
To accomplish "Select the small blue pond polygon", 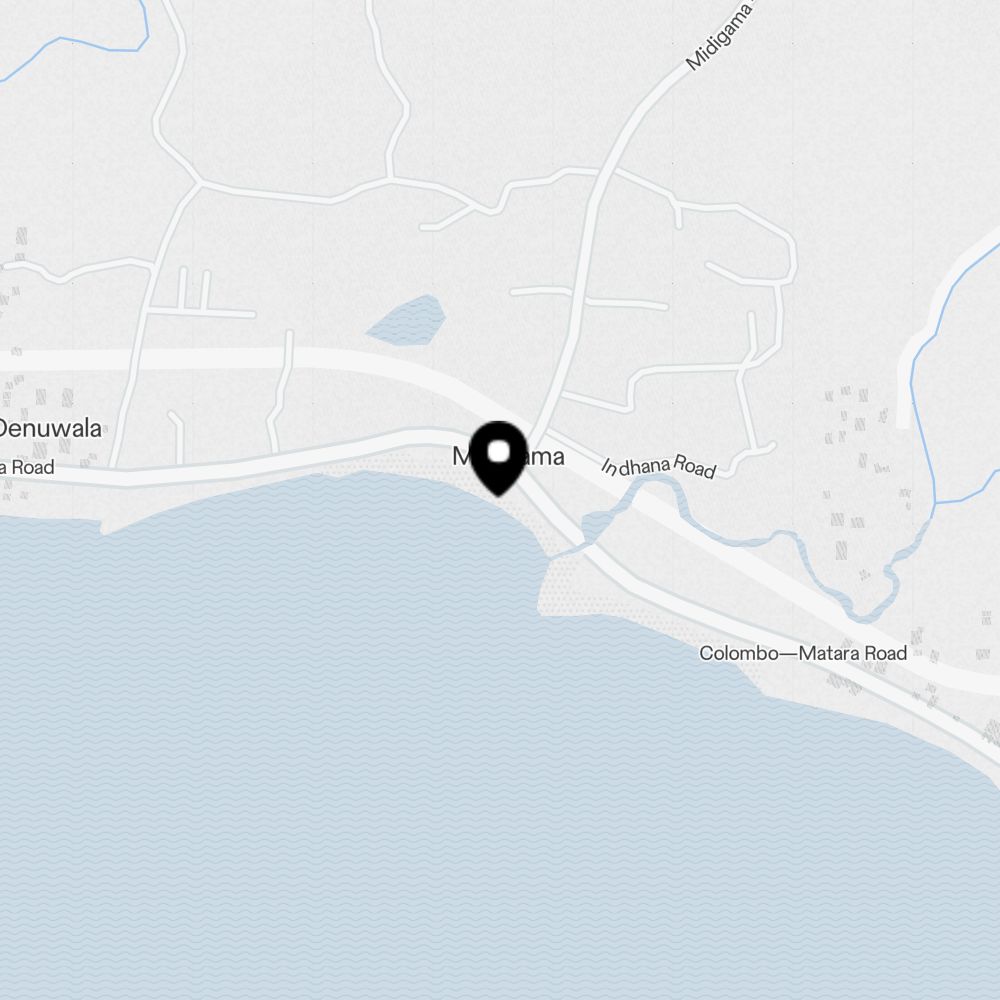I will (x=406, y=320).
